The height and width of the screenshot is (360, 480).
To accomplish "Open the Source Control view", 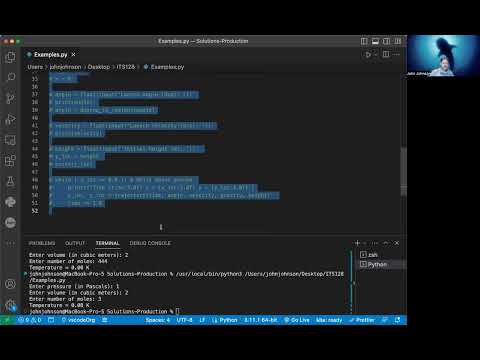I will (x=10, y=98).
